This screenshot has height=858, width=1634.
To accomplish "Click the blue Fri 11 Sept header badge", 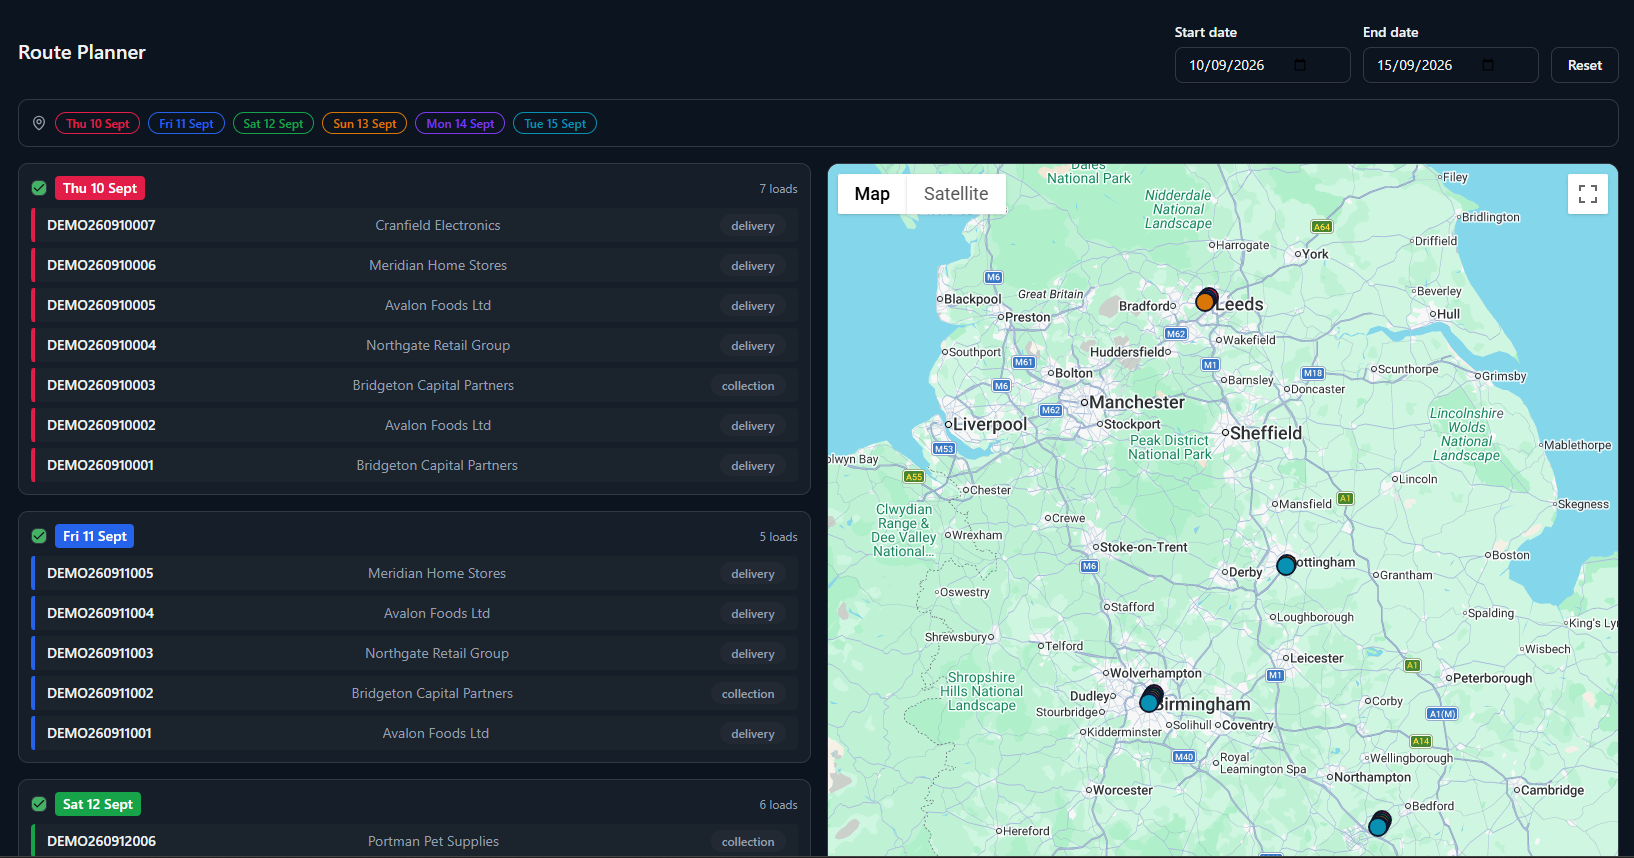I will pyautogui.click(x=95, y=536).
